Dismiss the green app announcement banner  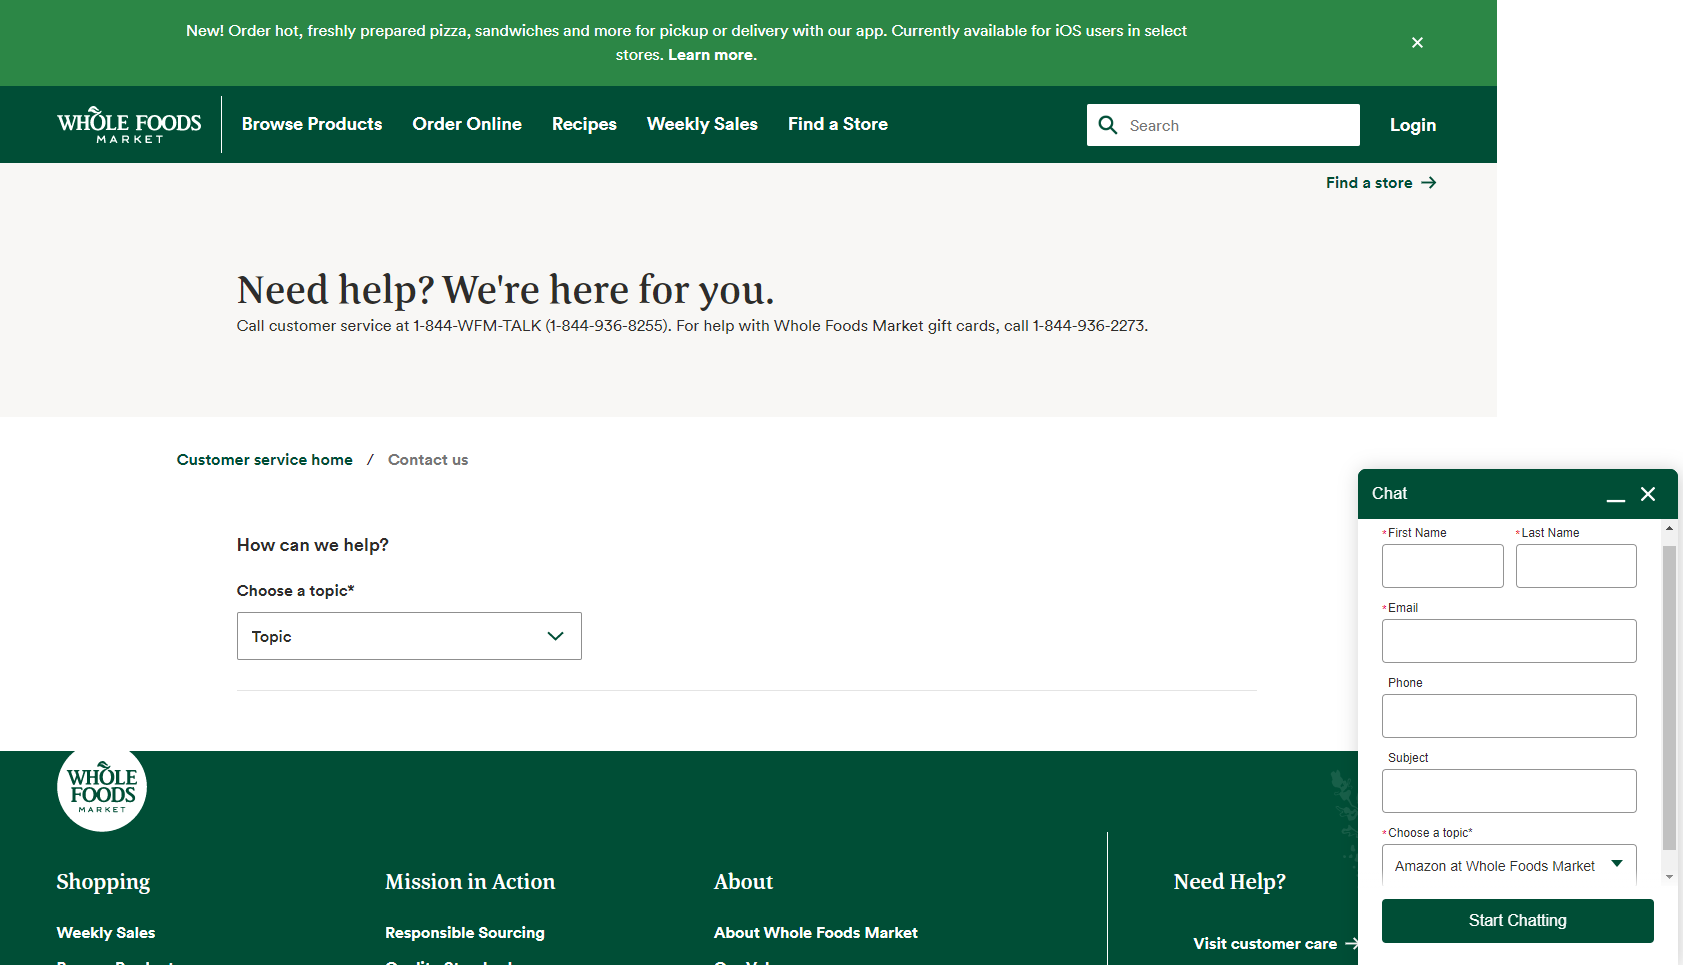tap(1417, 42)
